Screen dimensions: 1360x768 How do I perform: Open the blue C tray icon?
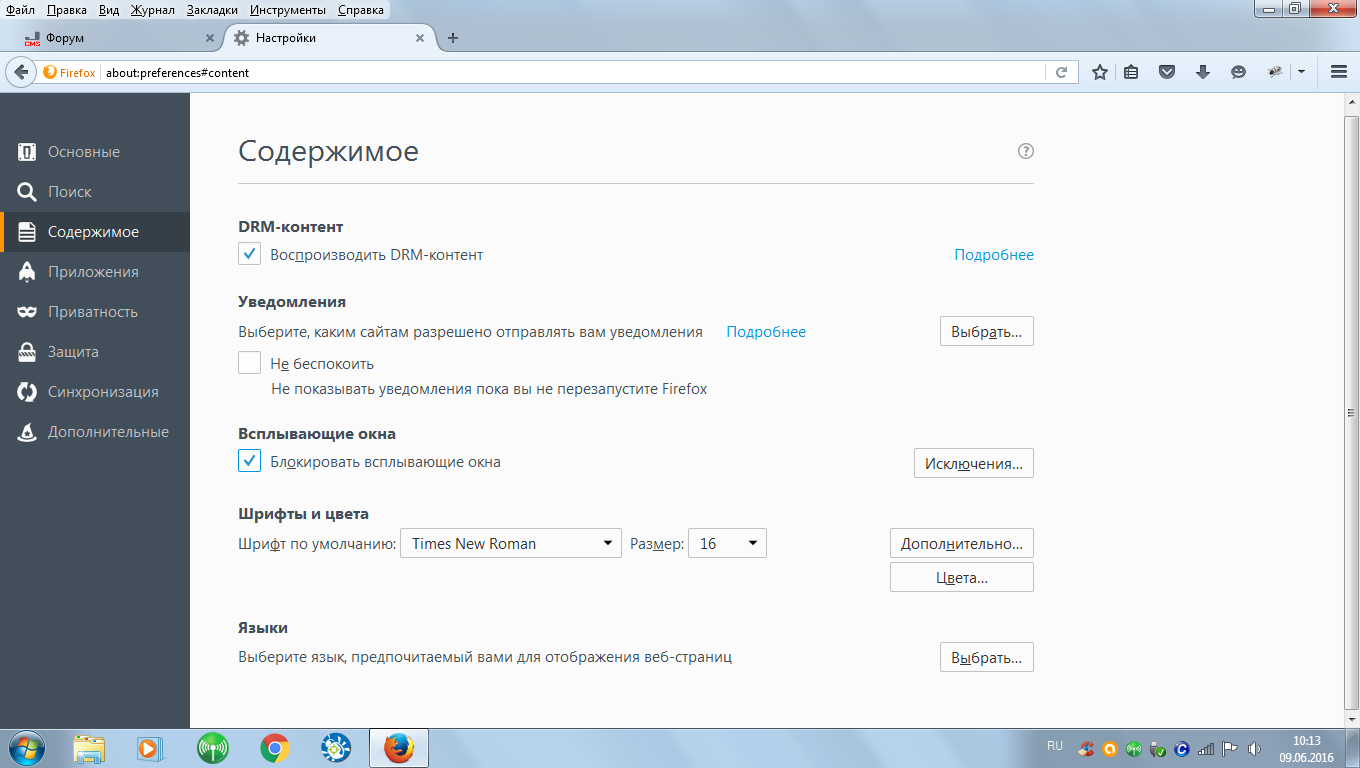[1181, 748]
